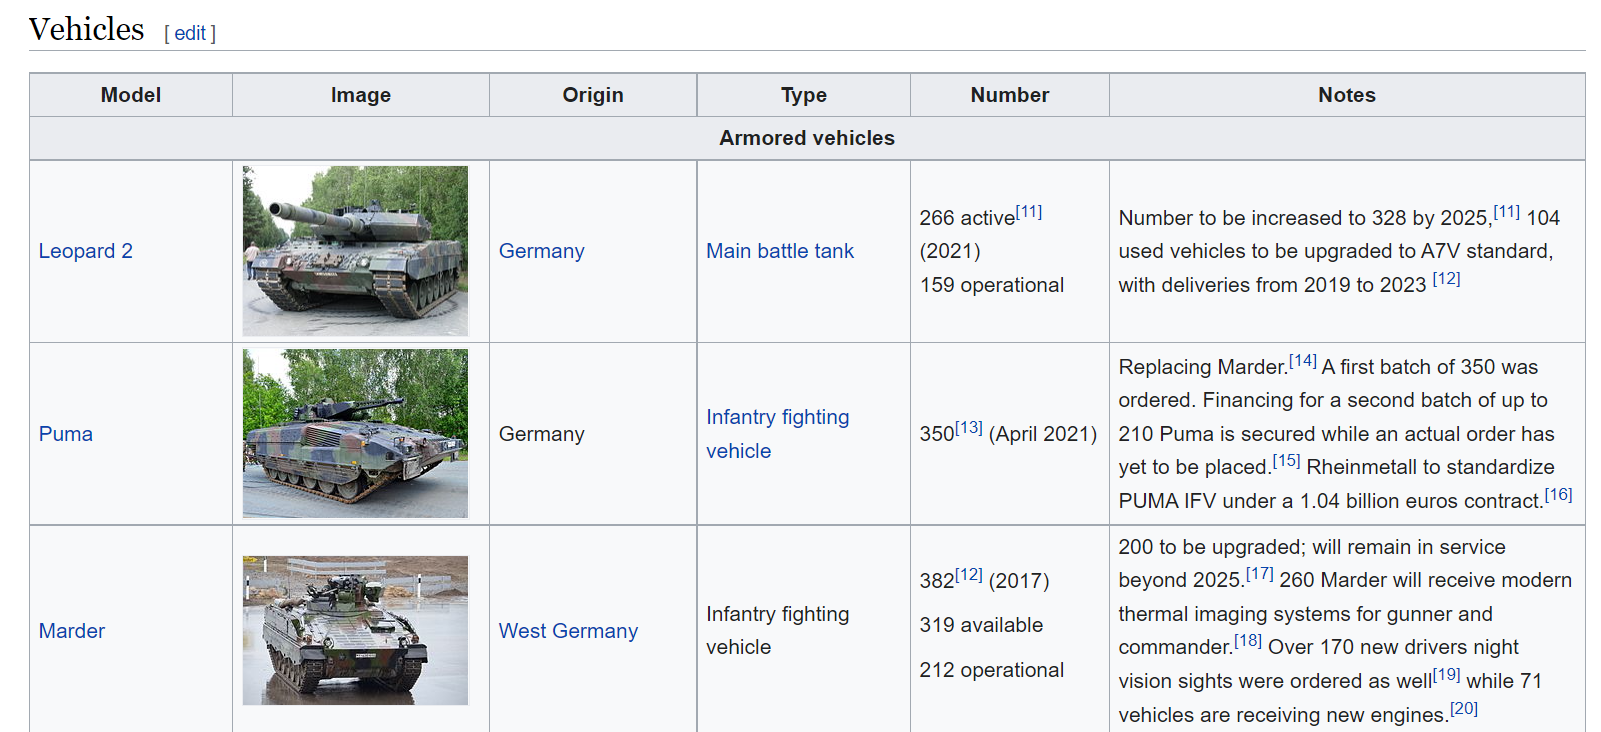Open the West Germany origin link

pyautogui.click(x=568, y=631)
